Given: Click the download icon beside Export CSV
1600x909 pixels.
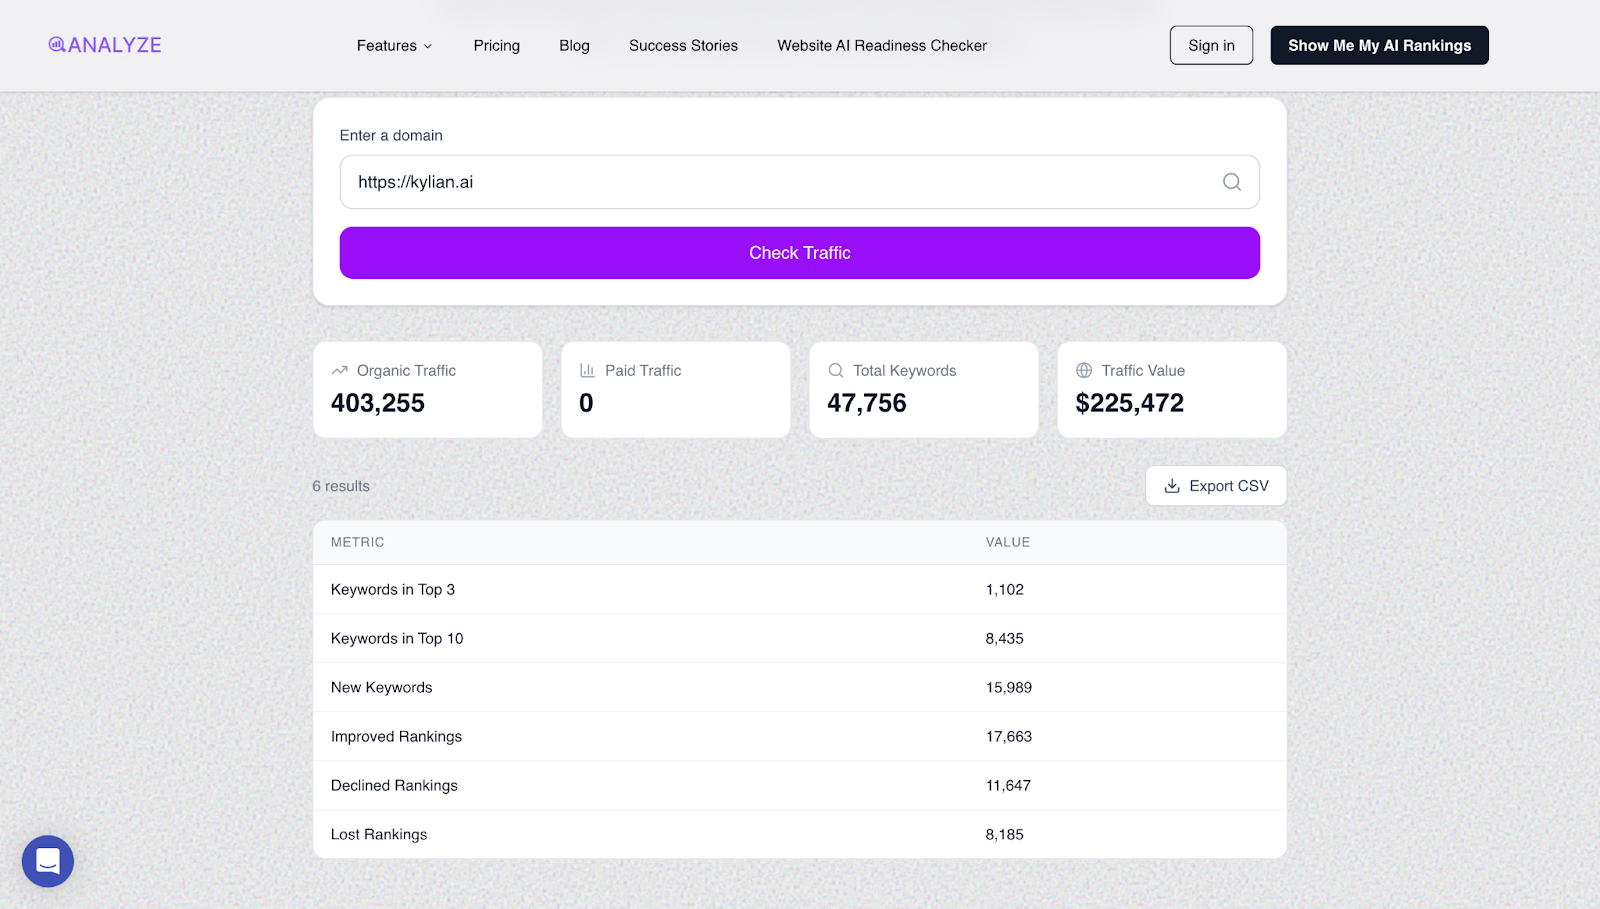Looking at the screenshot, I should tap(1171, 486).
